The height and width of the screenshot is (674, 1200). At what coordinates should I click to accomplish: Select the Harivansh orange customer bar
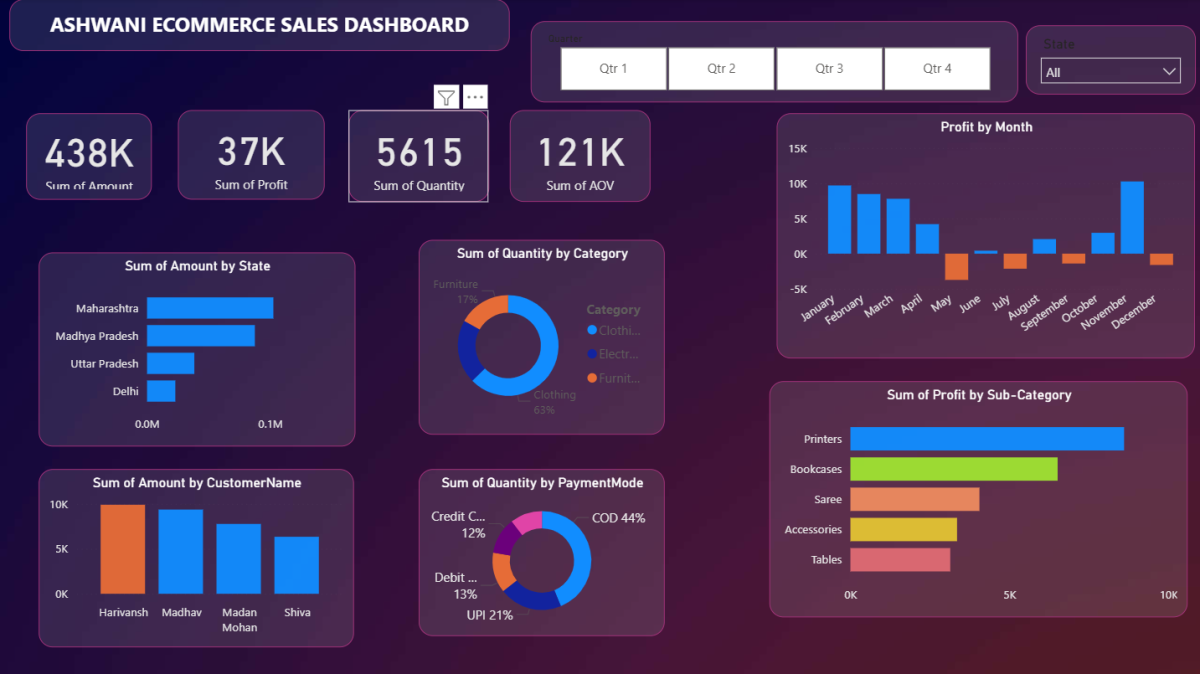click(x=122, y=549)
